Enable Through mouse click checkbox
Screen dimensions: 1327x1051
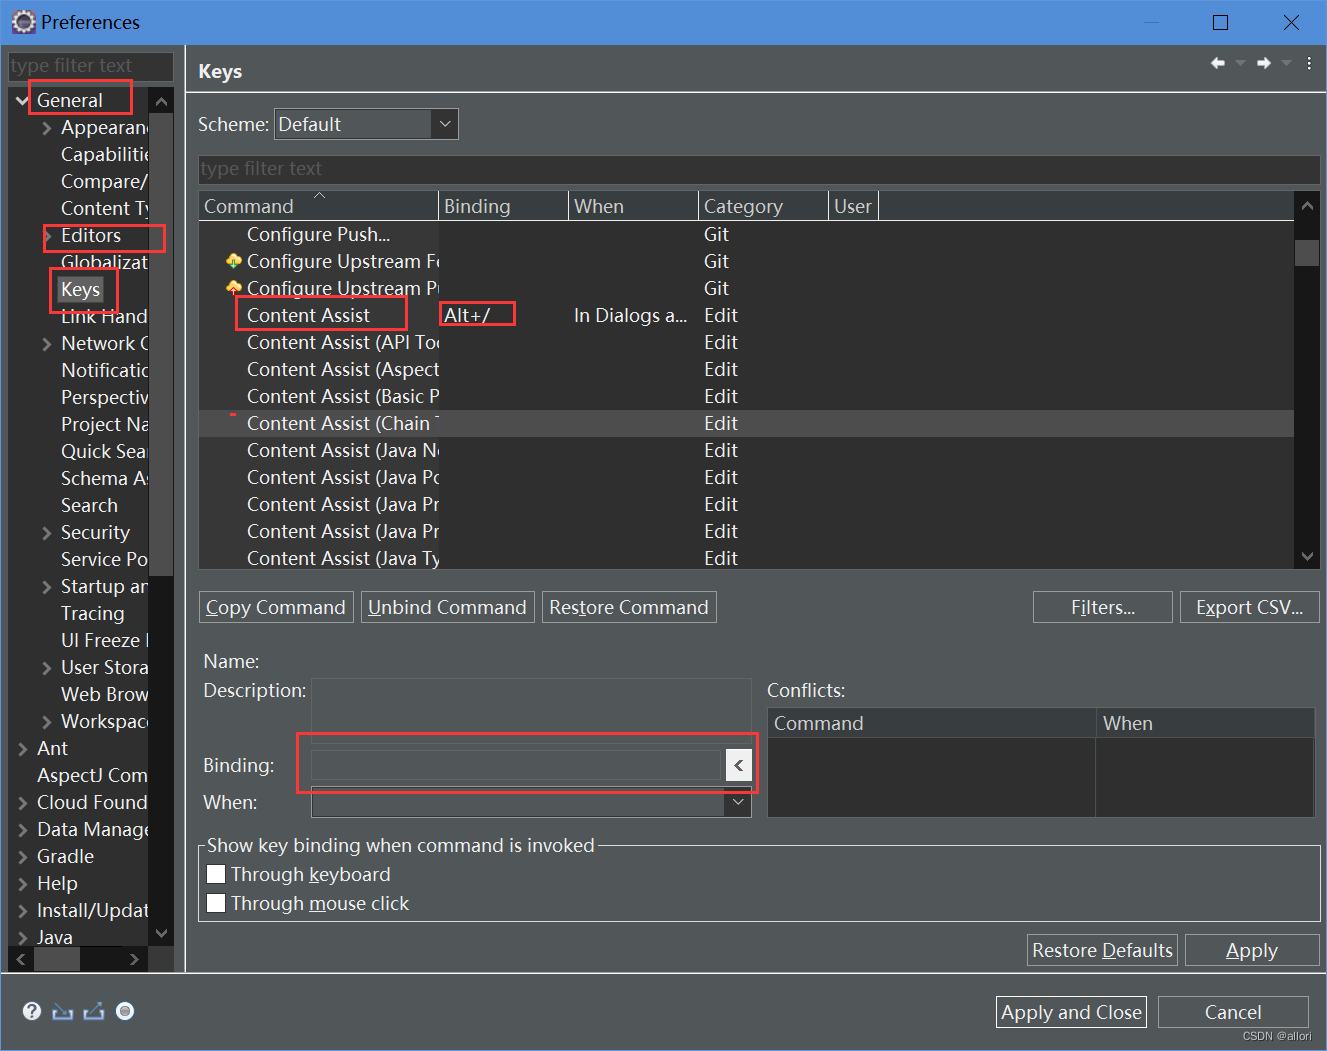pyautogui.click(x=216, y=902)
